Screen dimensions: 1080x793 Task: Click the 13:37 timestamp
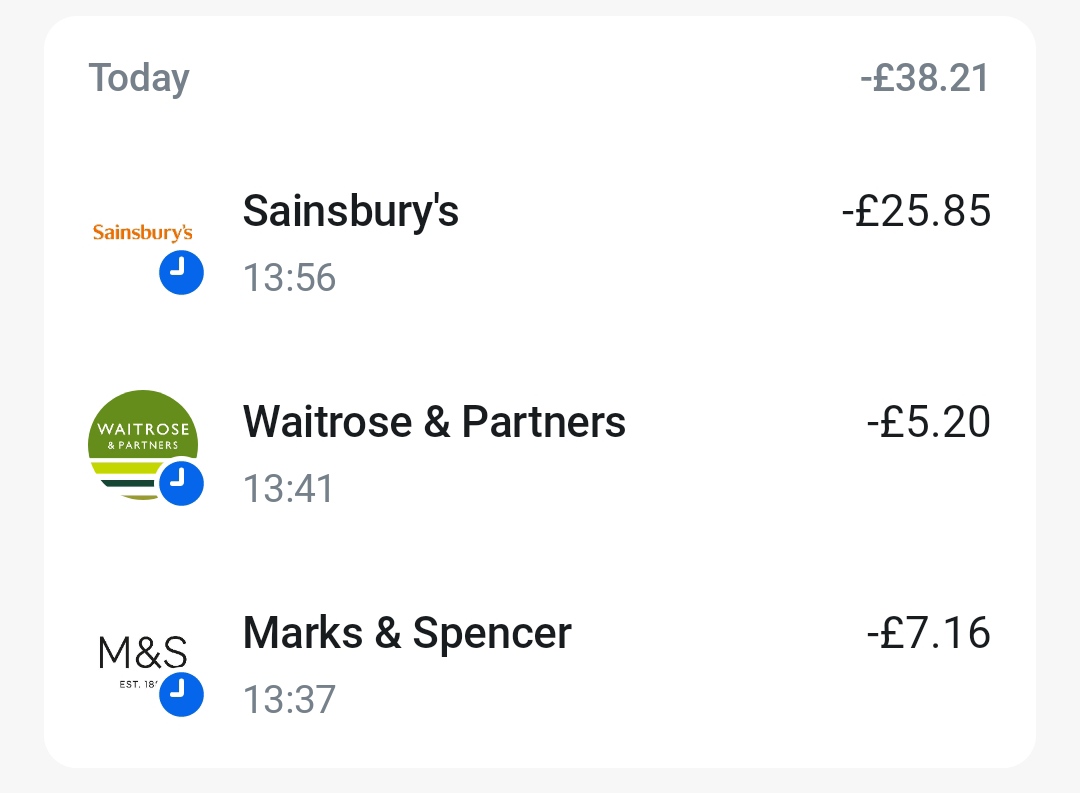[289, 699]
